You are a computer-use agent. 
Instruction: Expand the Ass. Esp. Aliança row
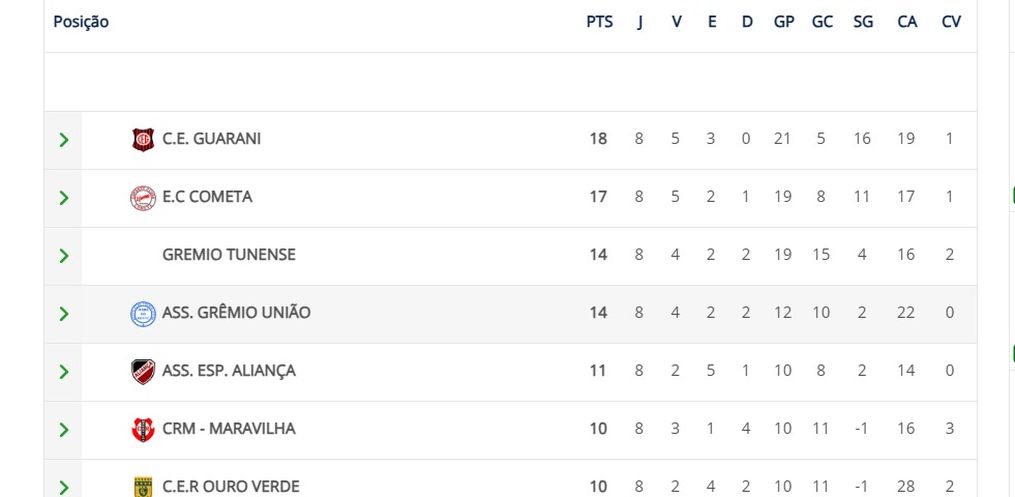(x=64, y=371)
